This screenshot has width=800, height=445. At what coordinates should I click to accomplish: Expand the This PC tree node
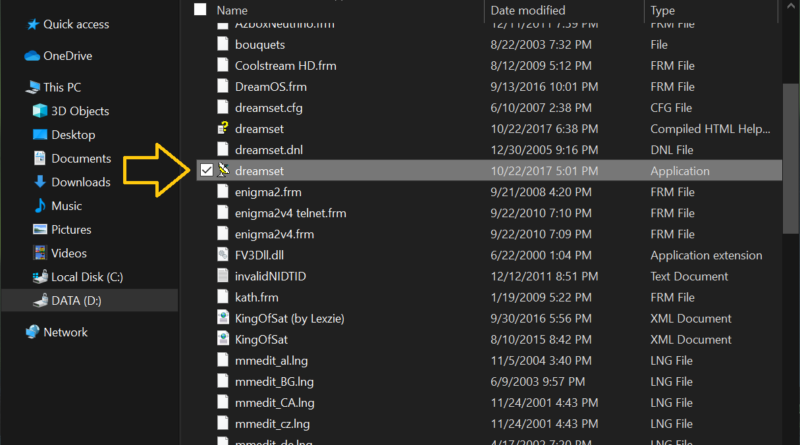13,87
